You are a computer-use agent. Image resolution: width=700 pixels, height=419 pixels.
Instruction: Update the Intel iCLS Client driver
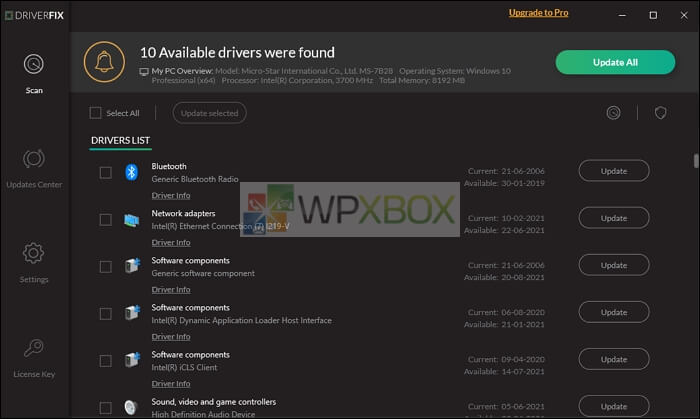[x=614, y=359]
